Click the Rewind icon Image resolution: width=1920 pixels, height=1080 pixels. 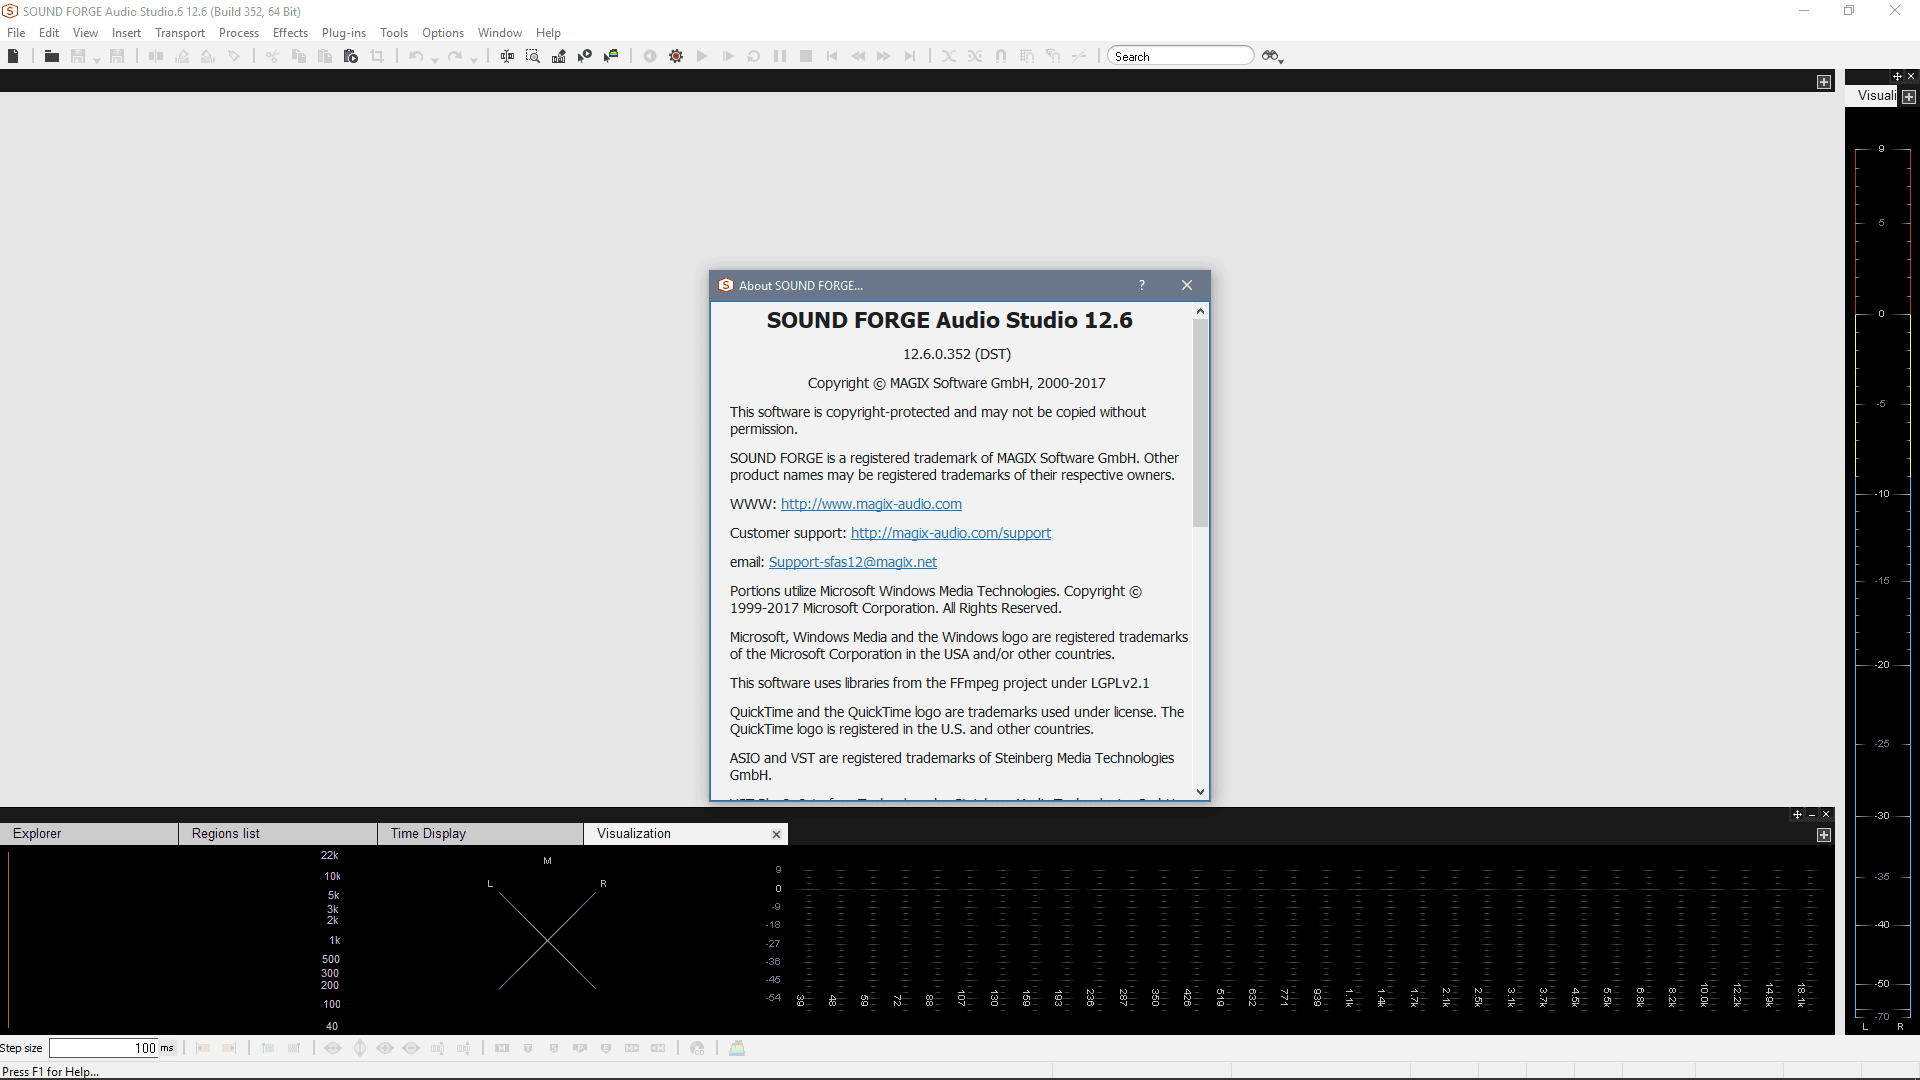click(x=858, y=56)
